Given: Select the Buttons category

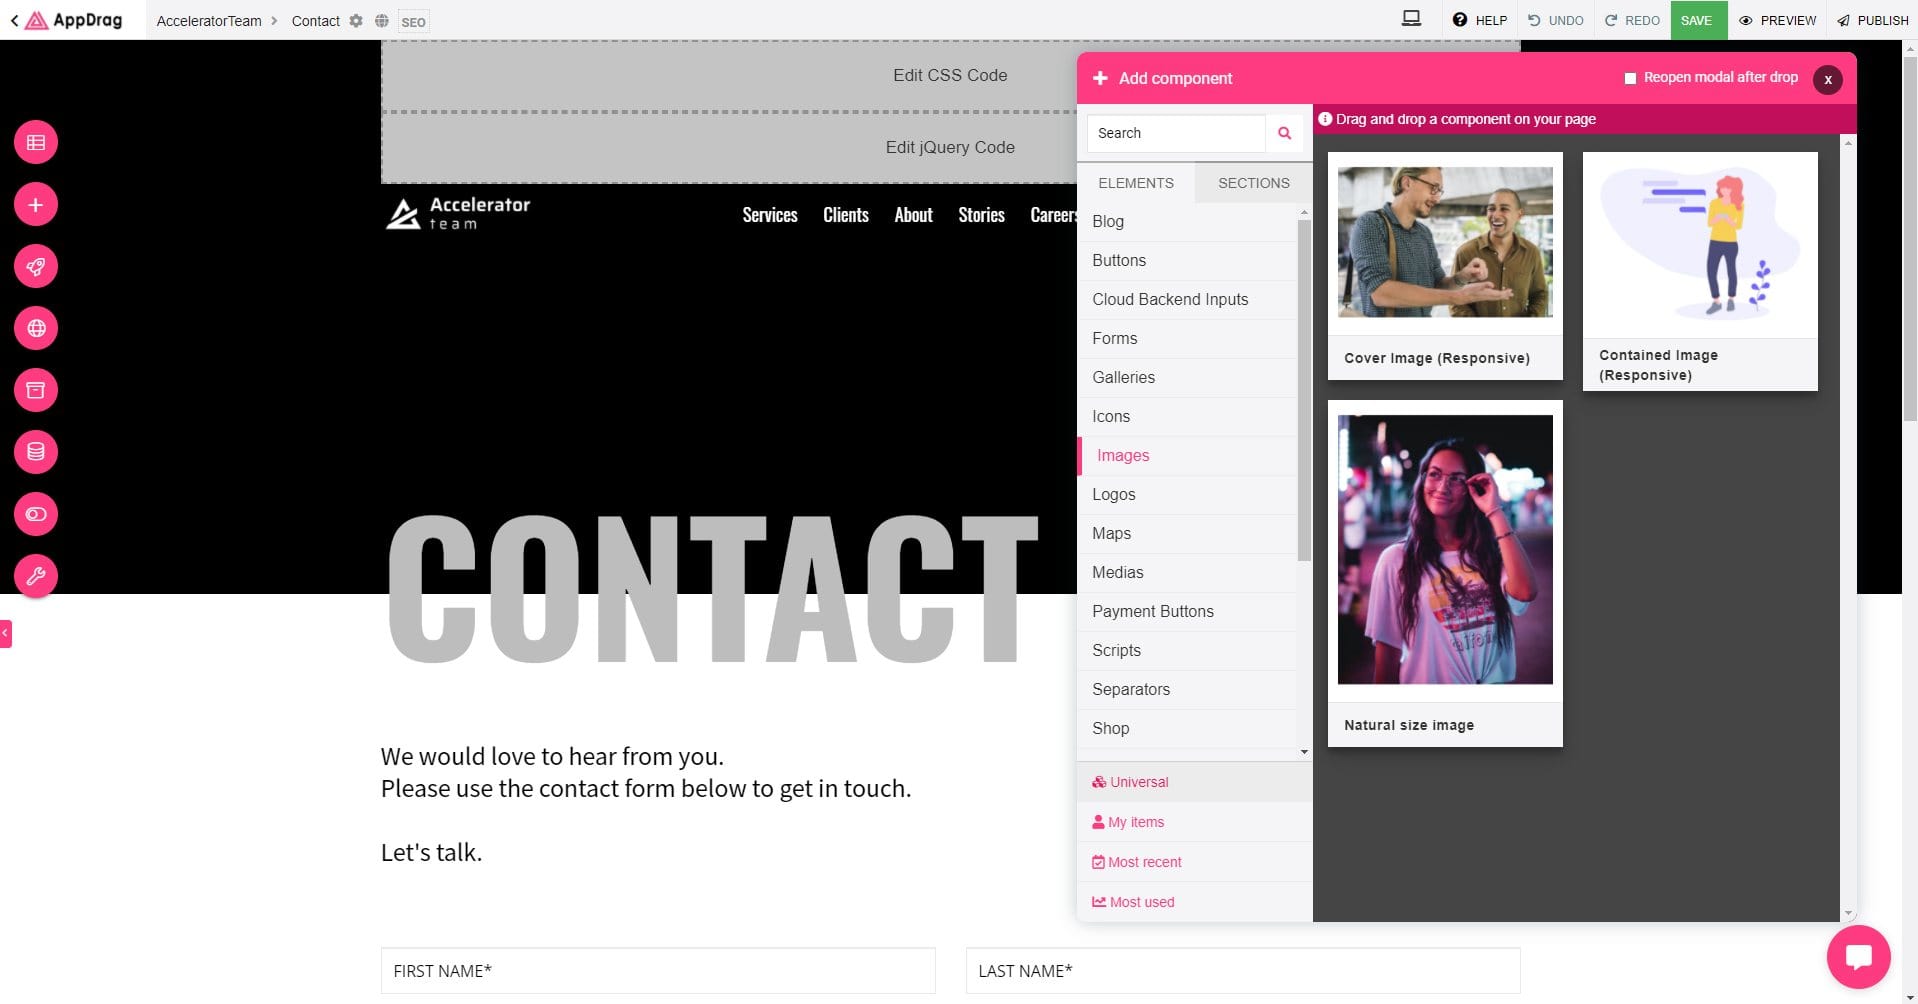Looking at the screenshot, I should pyautogui.click(x=1187, y=261).
